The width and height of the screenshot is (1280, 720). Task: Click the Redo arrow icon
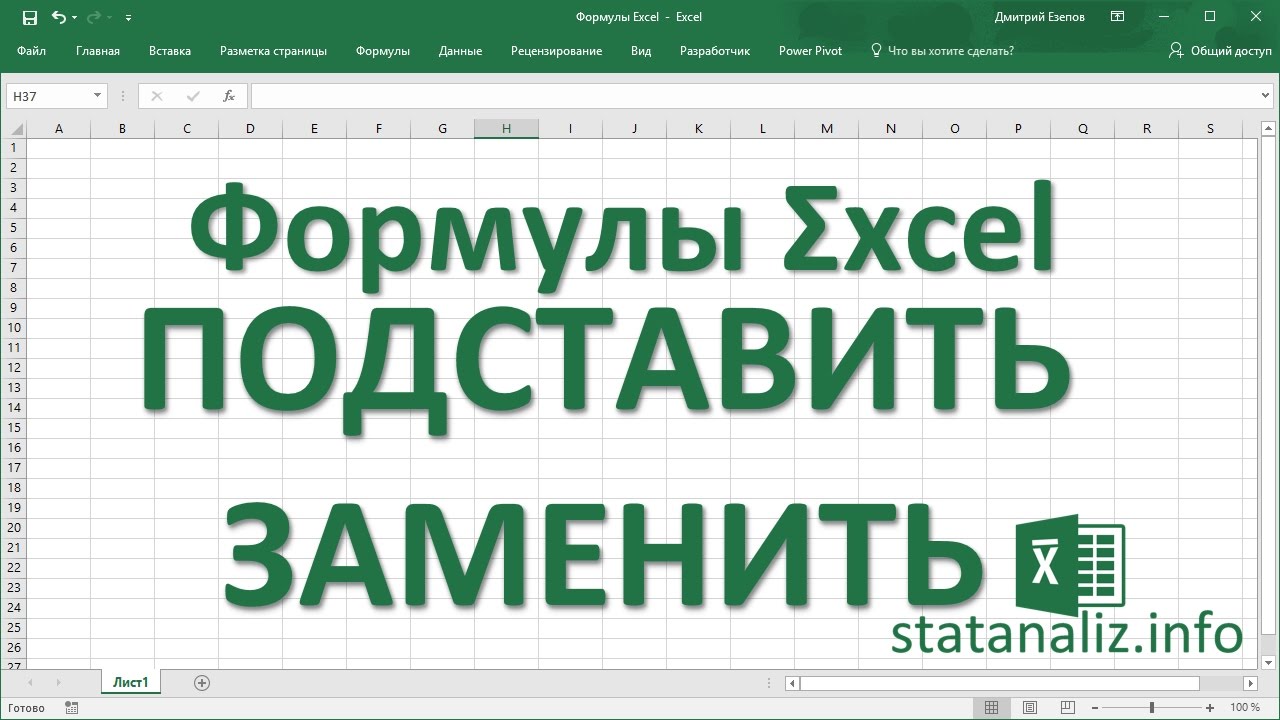click(95, 17)
